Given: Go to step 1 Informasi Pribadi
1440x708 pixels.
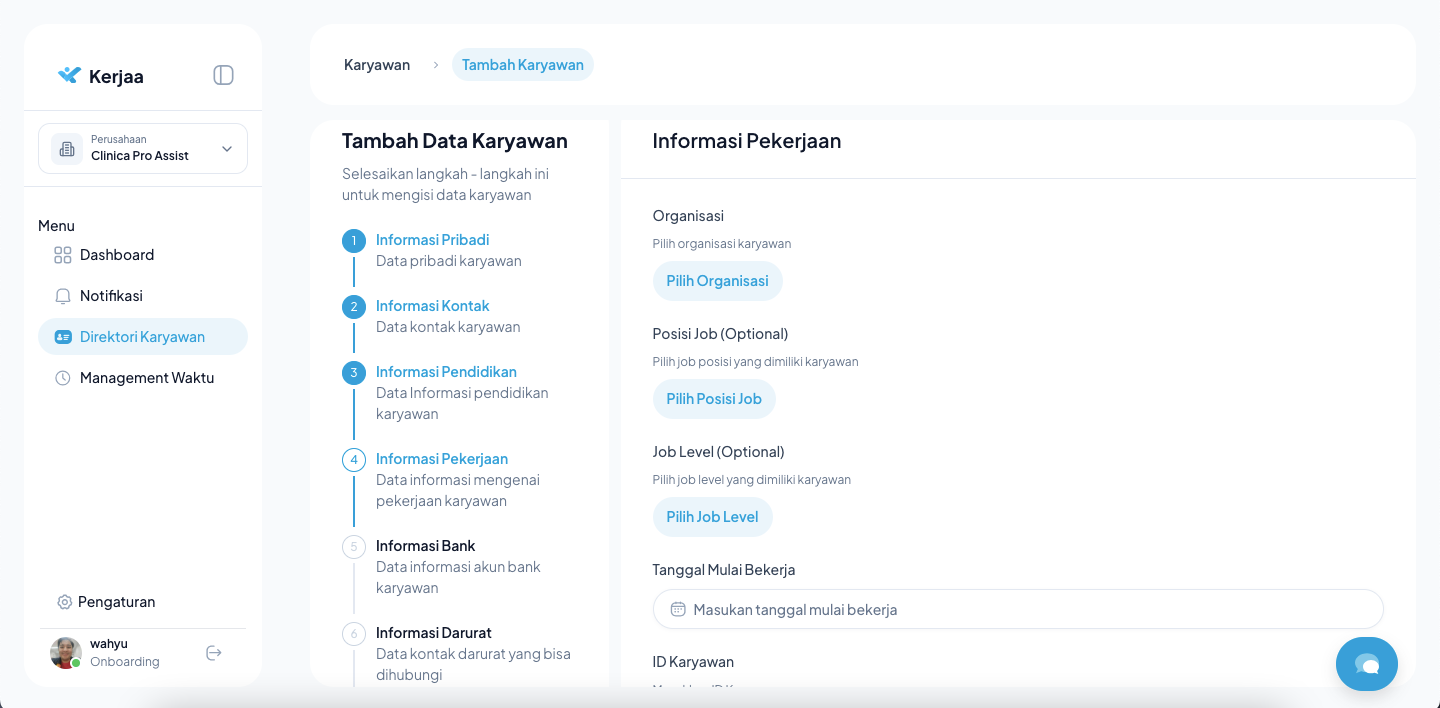Looking at the screenshot, I should tap(432, 240).
